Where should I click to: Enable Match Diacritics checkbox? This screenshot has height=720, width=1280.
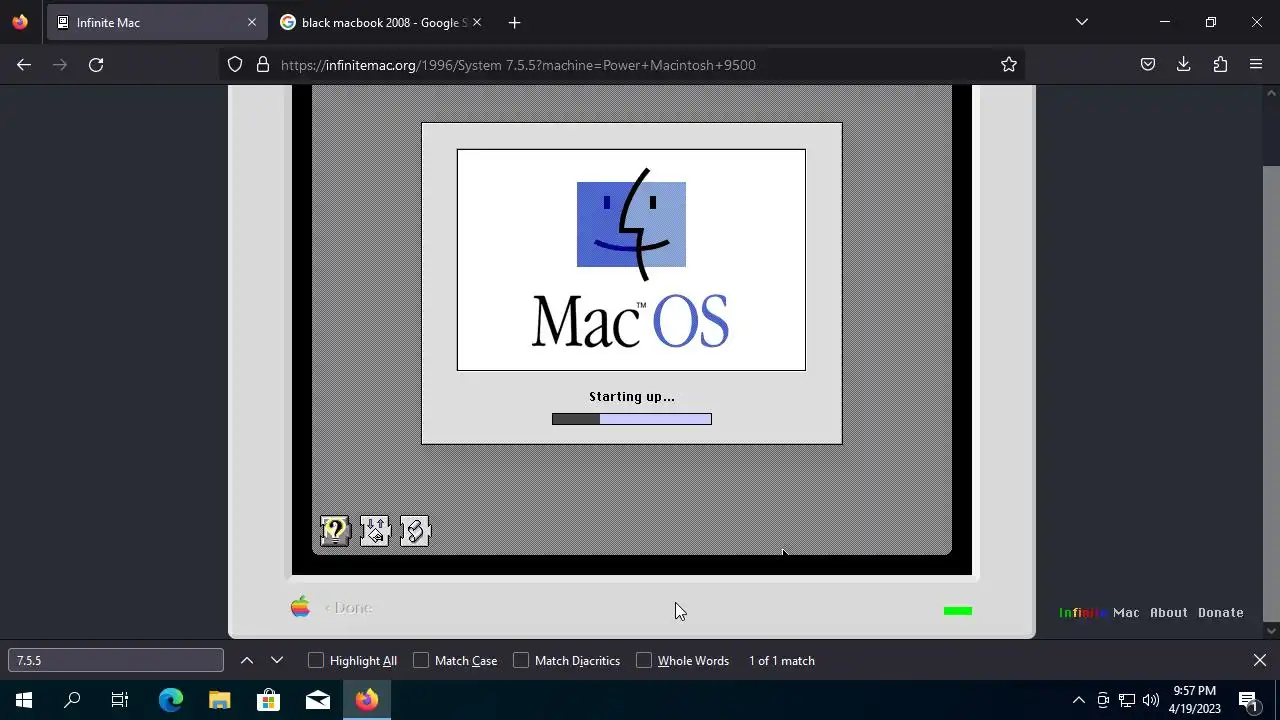pos(521,660)
